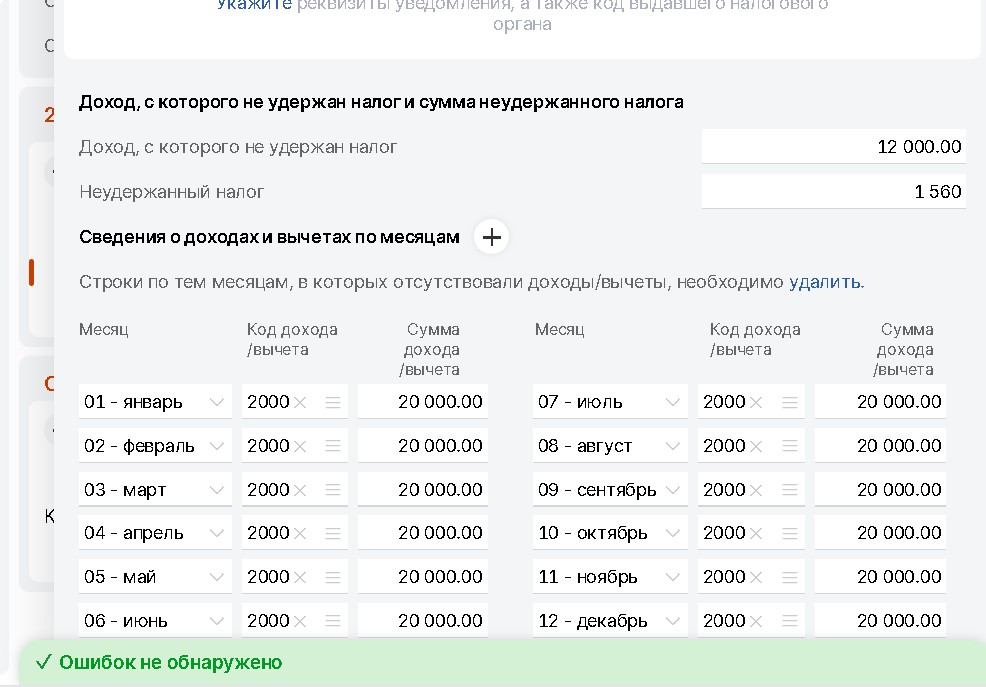Edit untaxed income field showing 12 000.00

point(833,146)
